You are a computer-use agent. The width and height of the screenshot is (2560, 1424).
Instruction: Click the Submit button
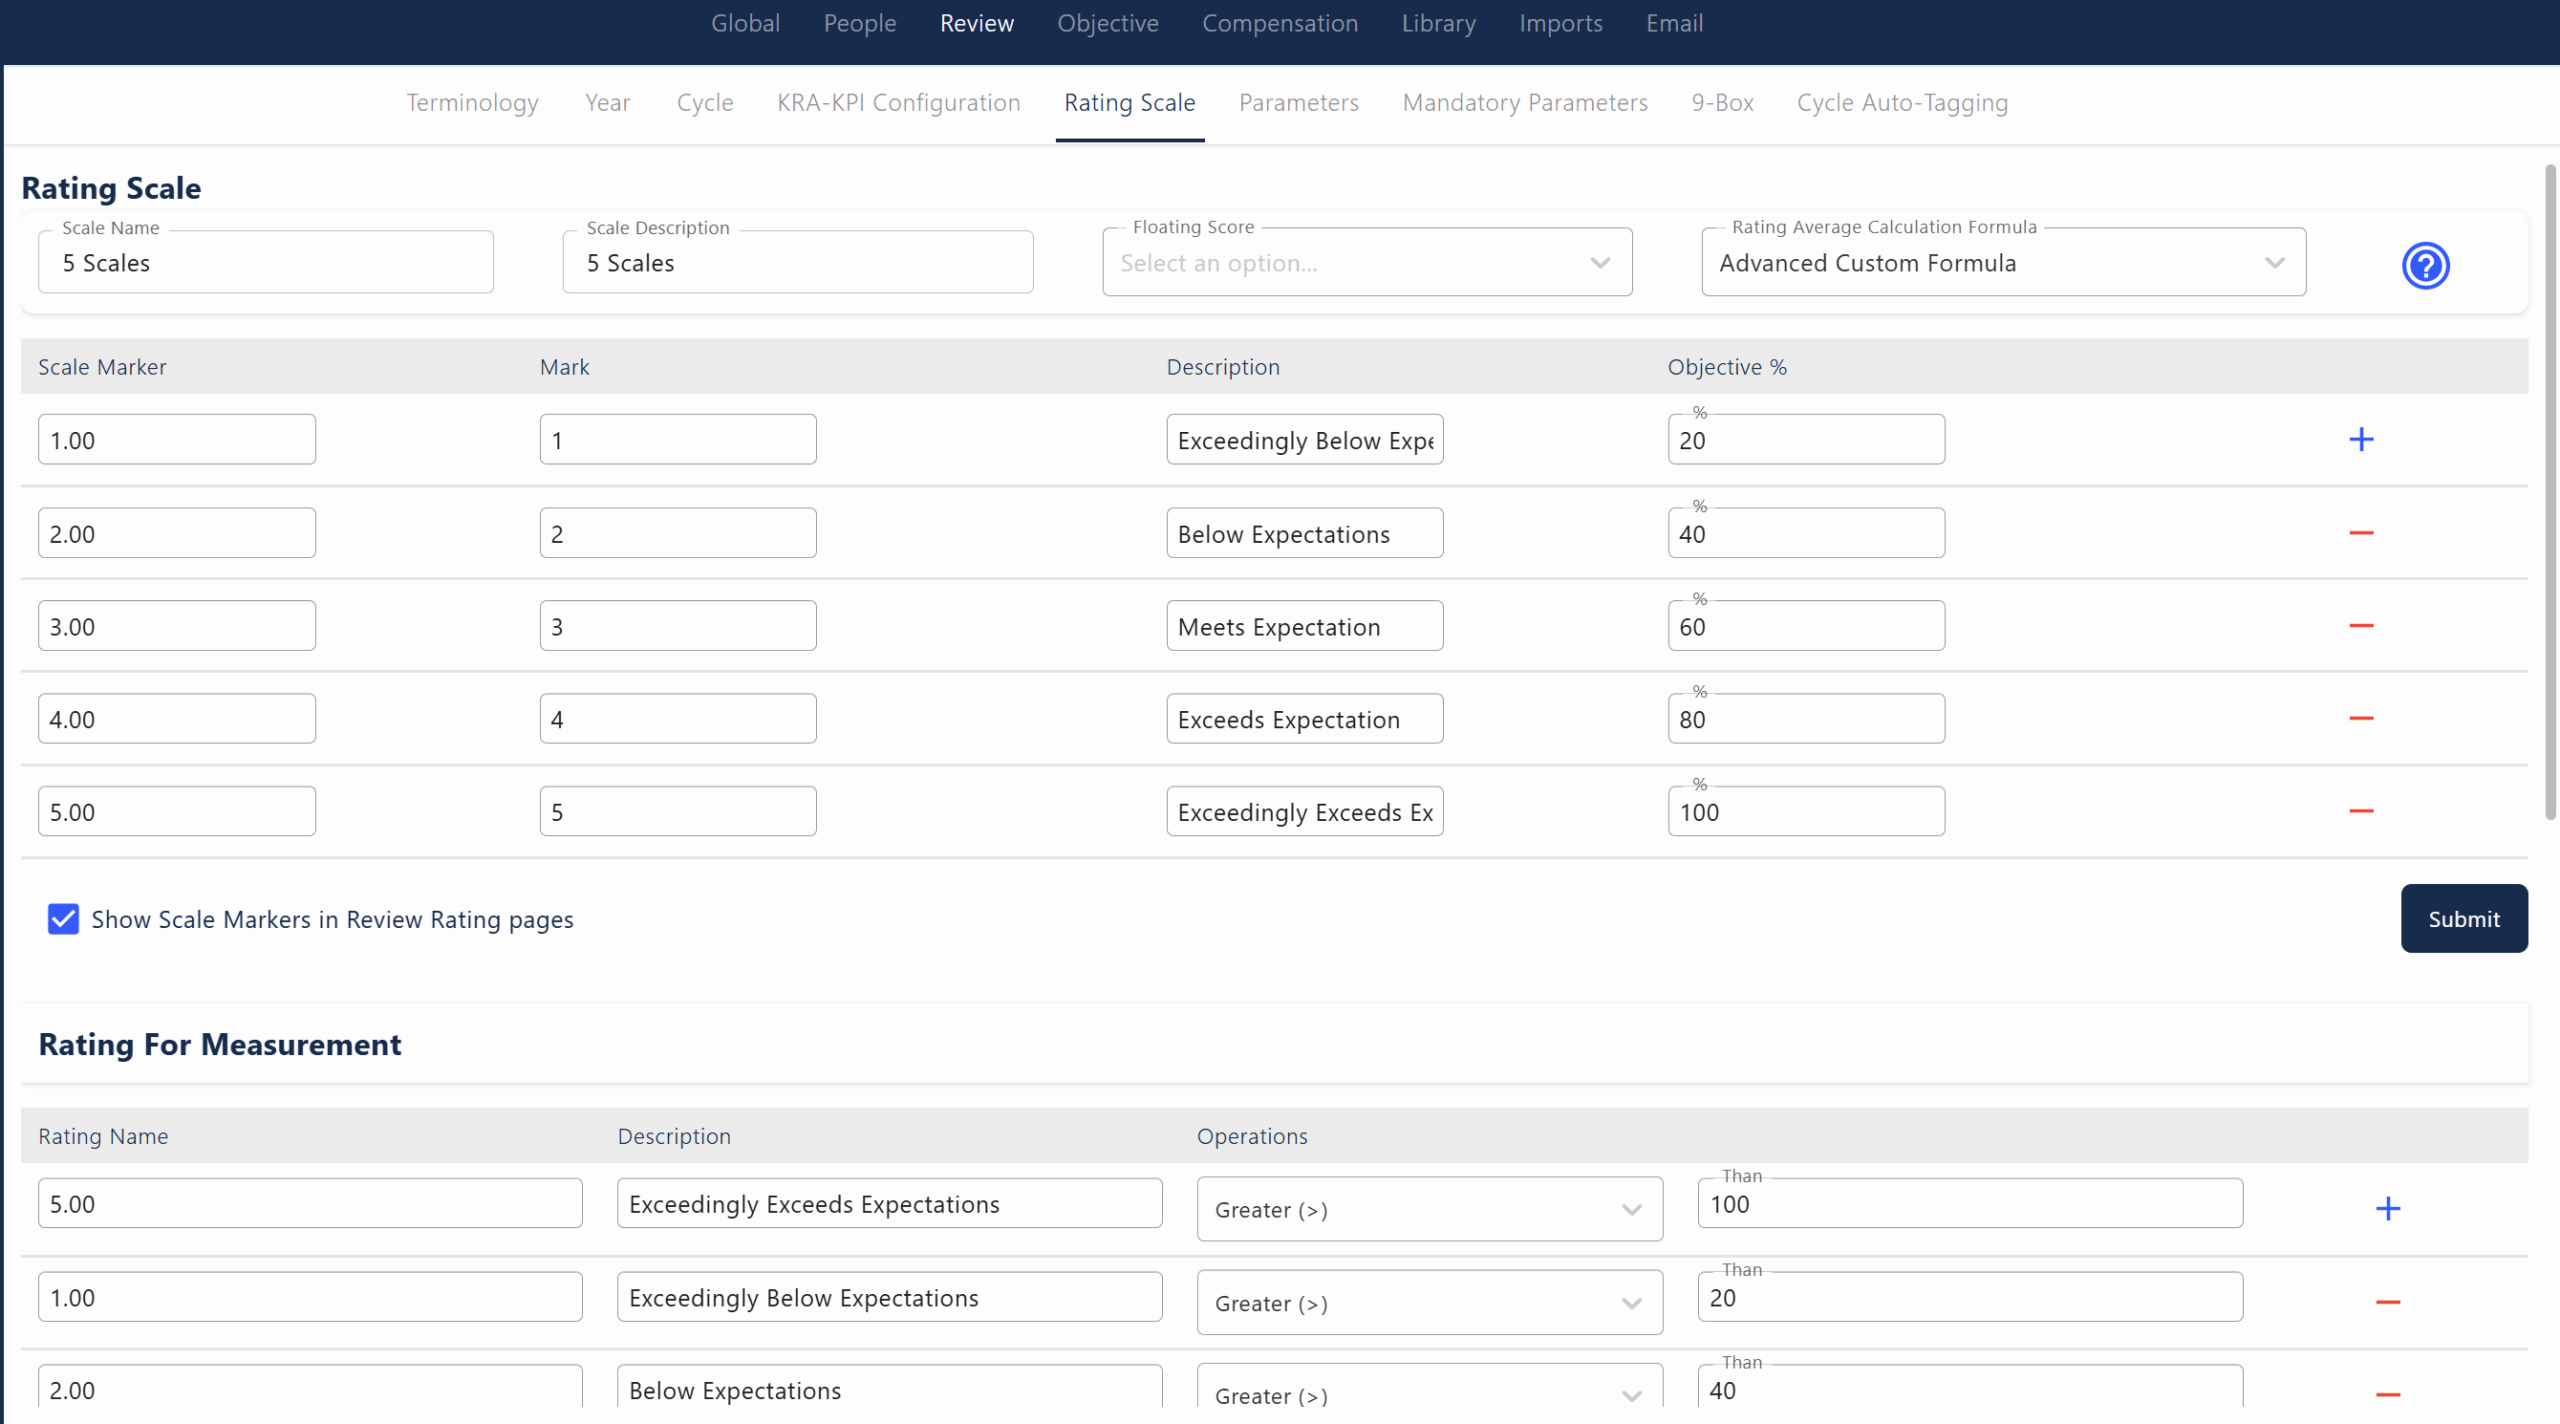click(2463, 918)
